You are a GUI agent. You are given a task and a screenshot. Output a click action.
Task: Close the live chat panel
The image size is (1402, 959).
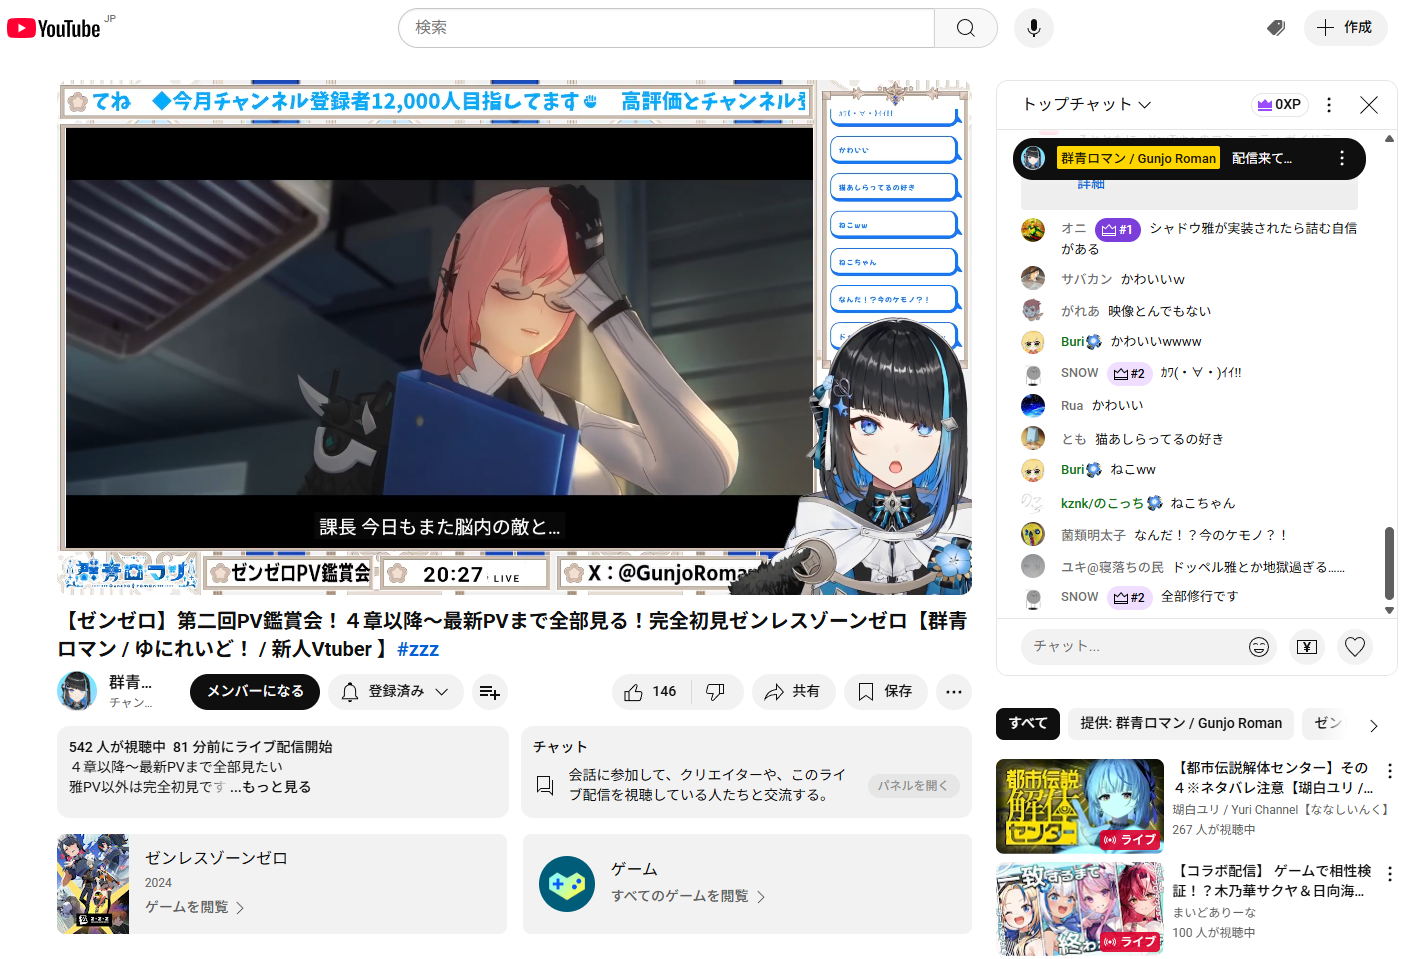(x=1369, y=104)
